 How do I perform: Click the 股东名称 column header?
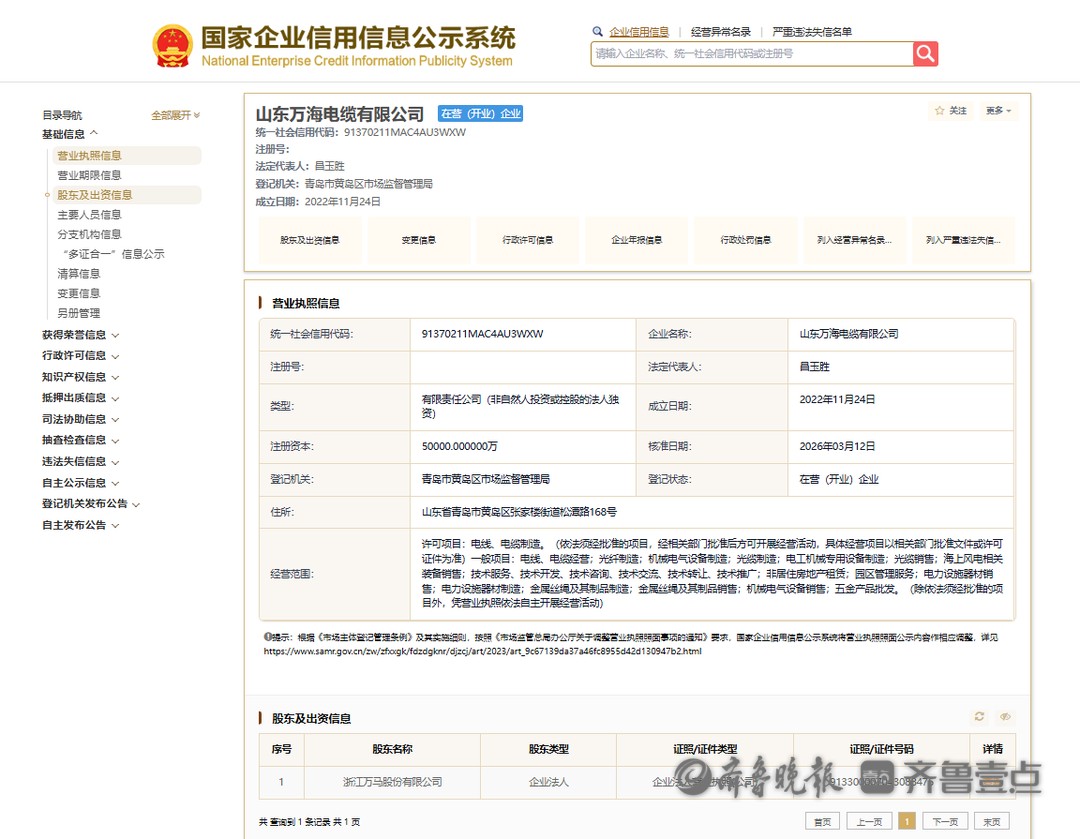tap(393, 749)
